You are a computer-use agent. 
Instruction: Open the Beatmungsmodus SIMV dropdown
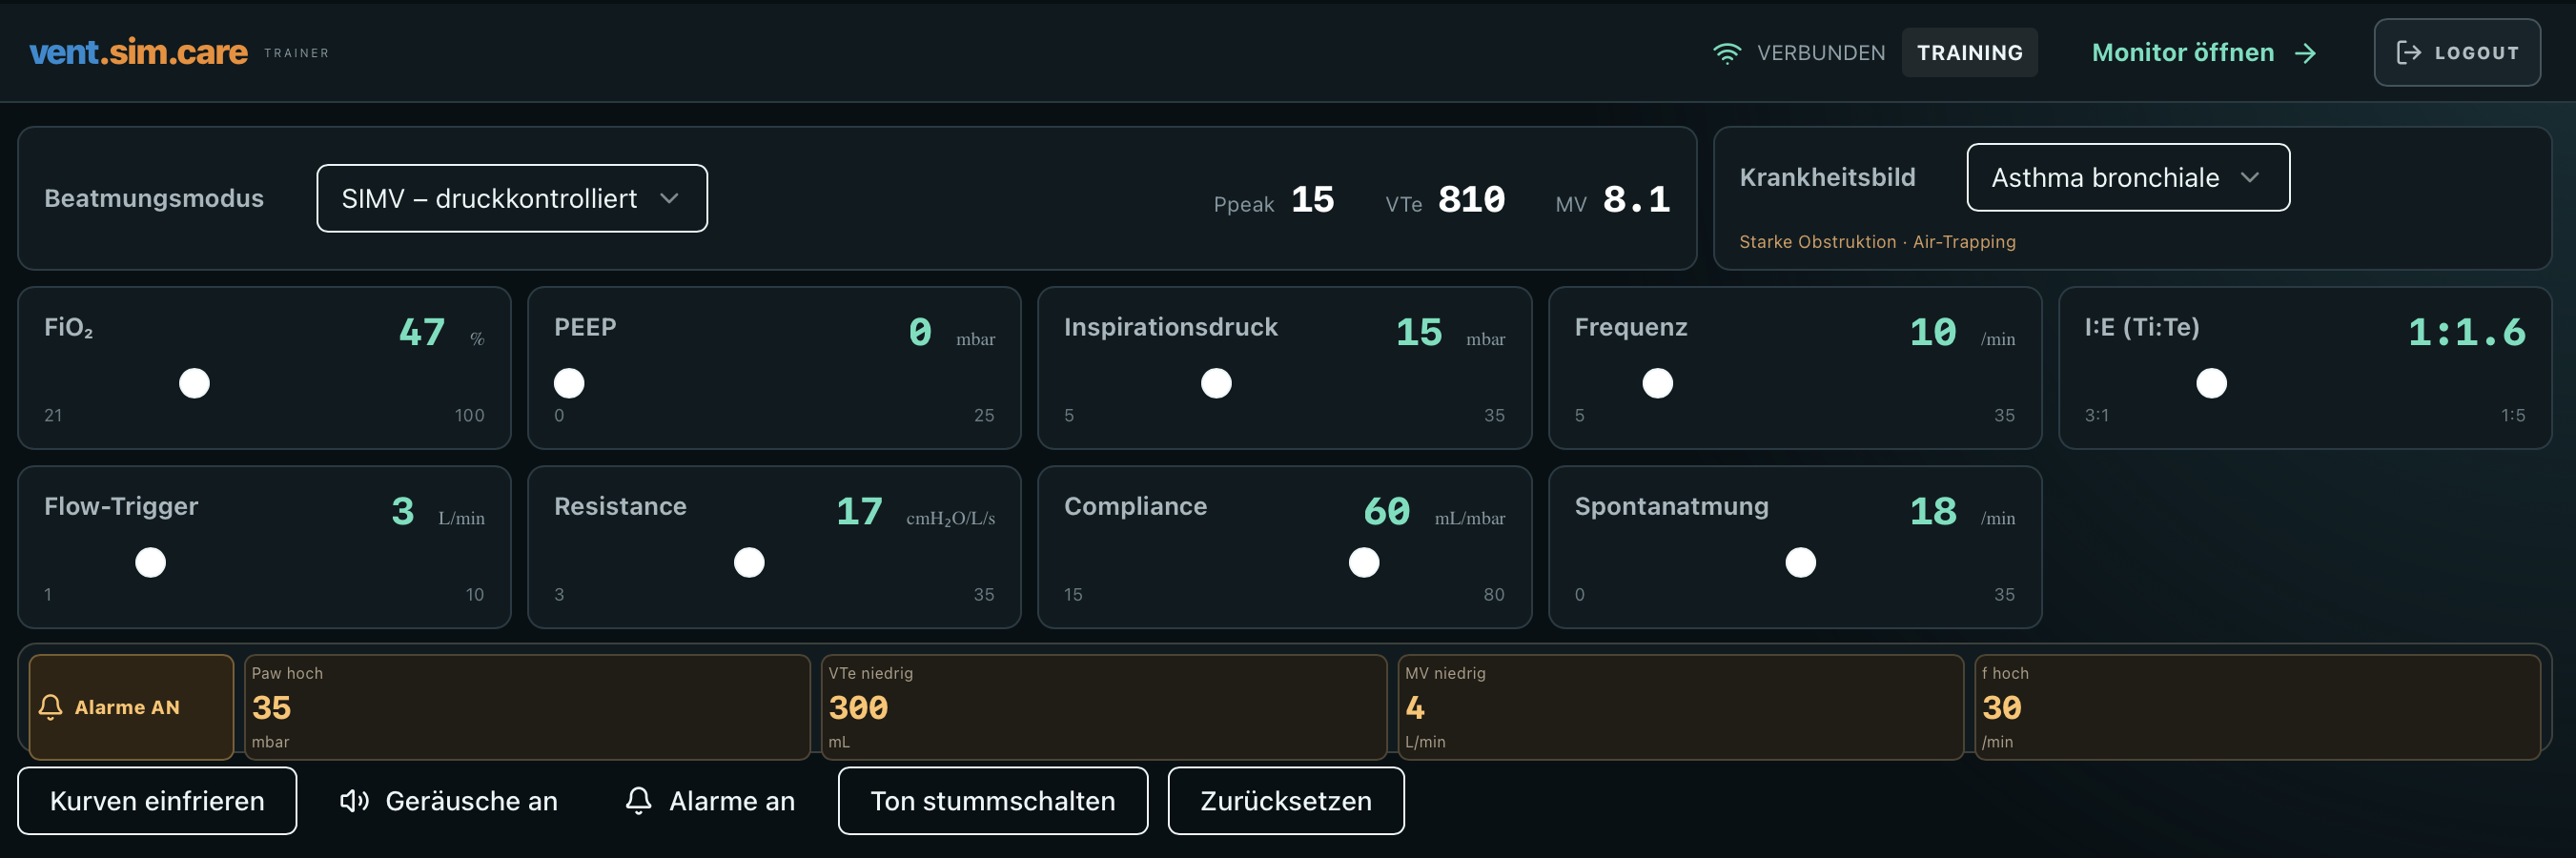[512, 198]
